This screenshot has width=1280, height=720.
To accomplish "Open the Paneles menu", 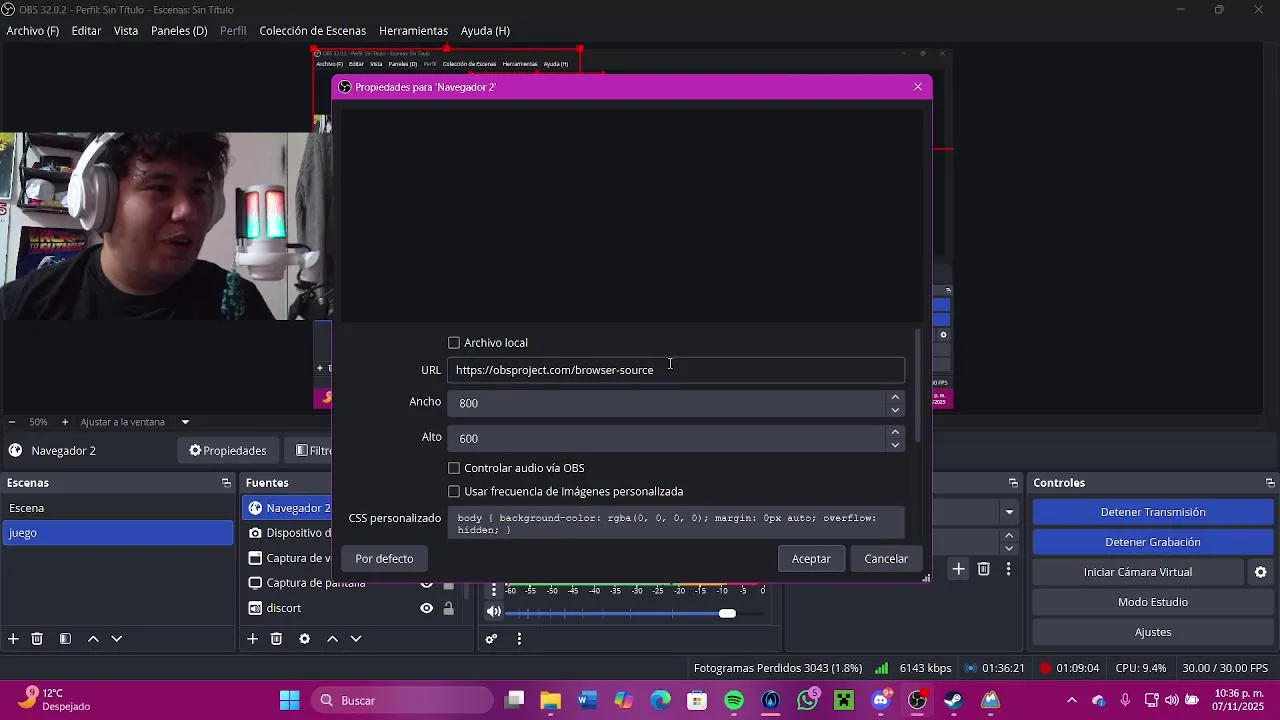I will (179, 31).
